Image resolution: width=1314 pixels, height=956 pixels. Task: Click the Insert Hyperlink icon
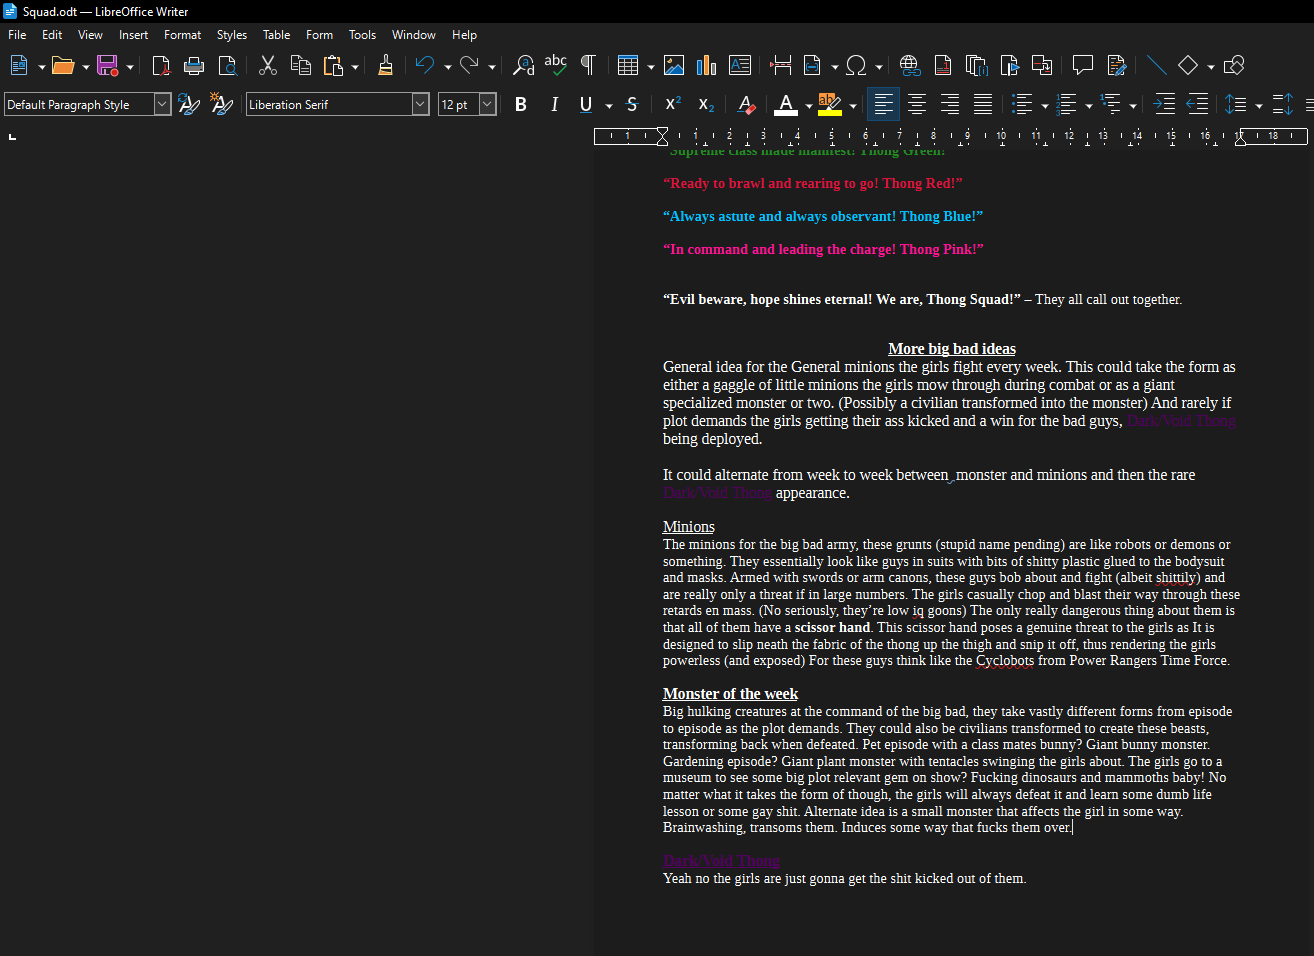click(909, 66)
